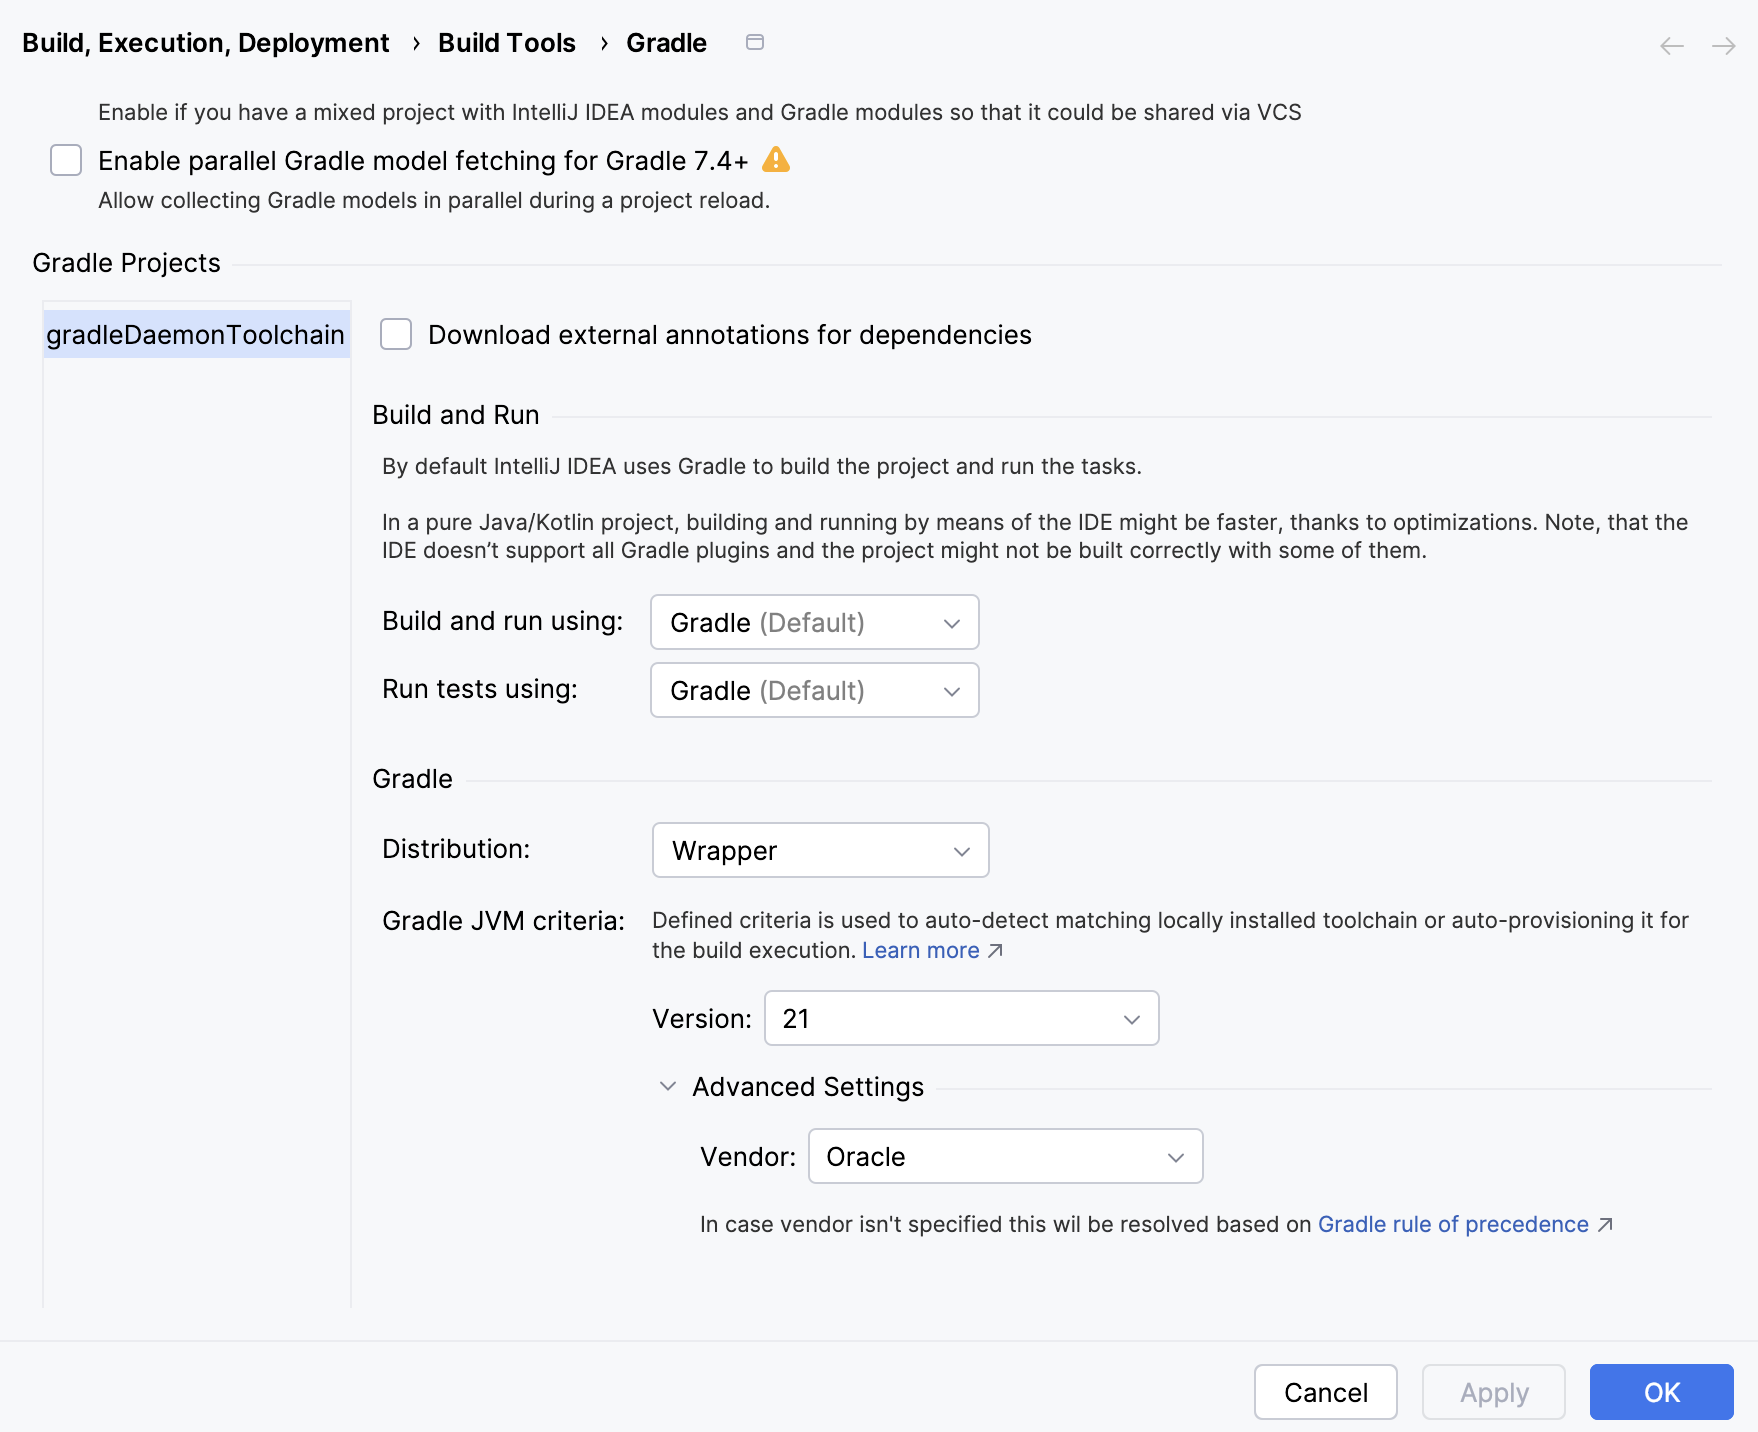Click the icon beside Gradle breadcrumb
Viewport: 1758px width, 1432px height.
pyautogui.click(x=755, y=42)
